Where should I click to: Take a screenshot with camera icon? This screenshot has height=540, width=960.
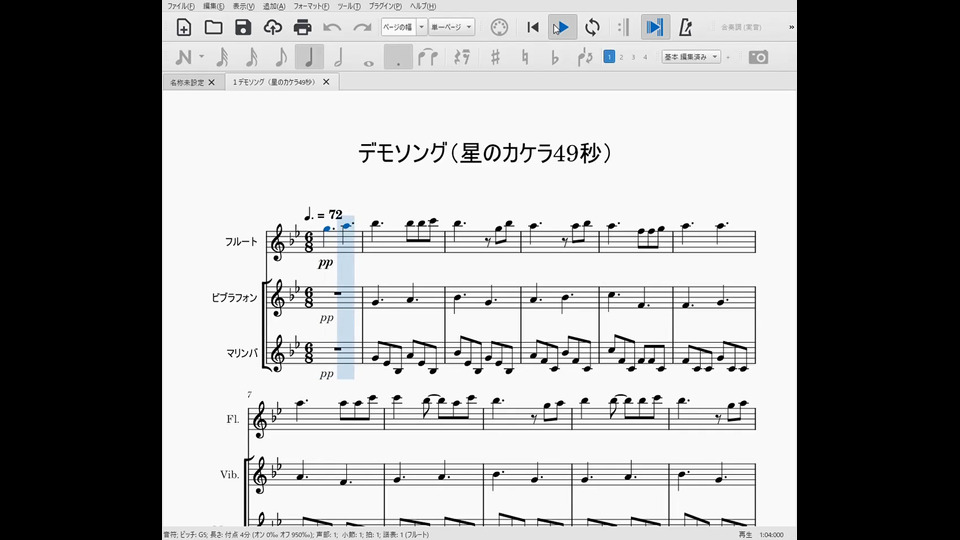tap(758, 57)
